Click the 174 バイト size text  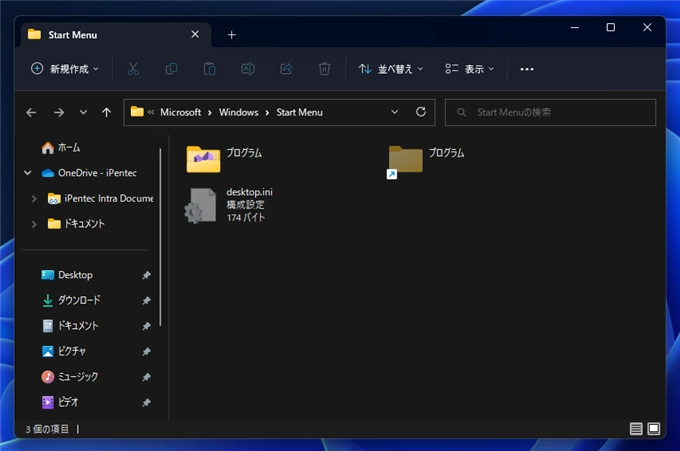[245, 217]
